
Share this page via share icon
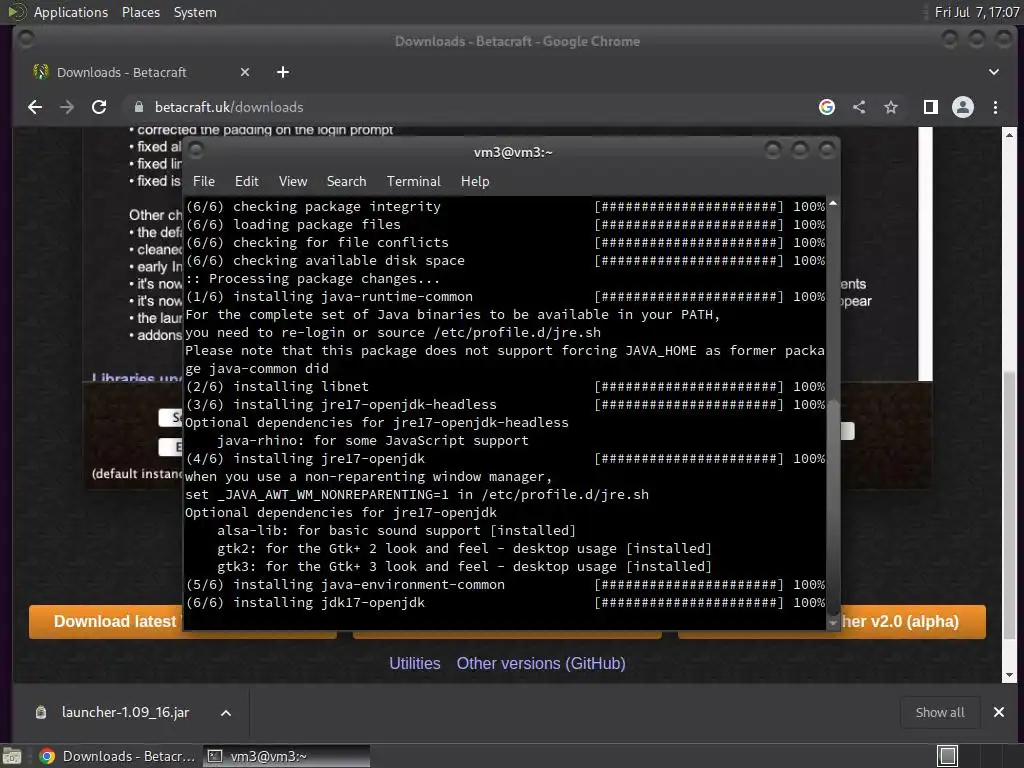tap(859, 107)
